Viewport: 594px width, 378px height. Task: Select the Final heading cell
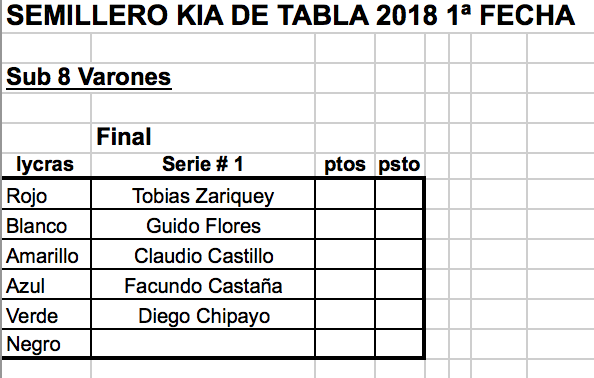(x=124, y=137)
